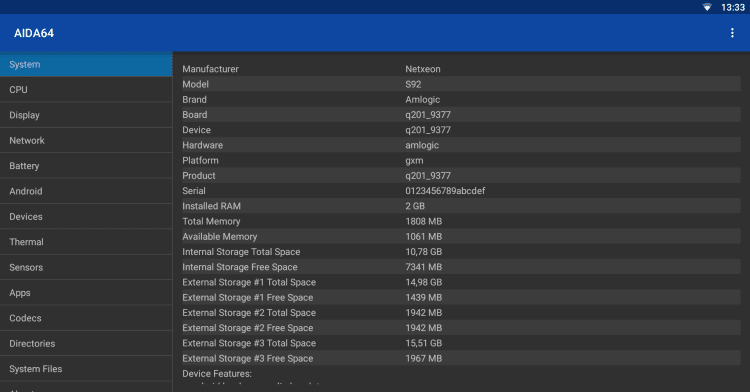Select the Installed RAM row

(x=461, y=206)
